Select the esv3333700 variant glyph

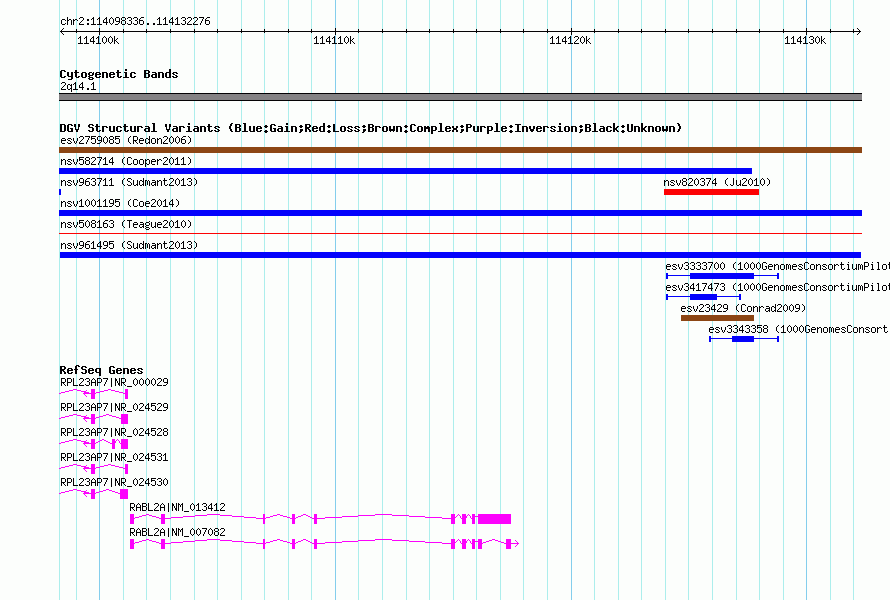click(722, 276)
